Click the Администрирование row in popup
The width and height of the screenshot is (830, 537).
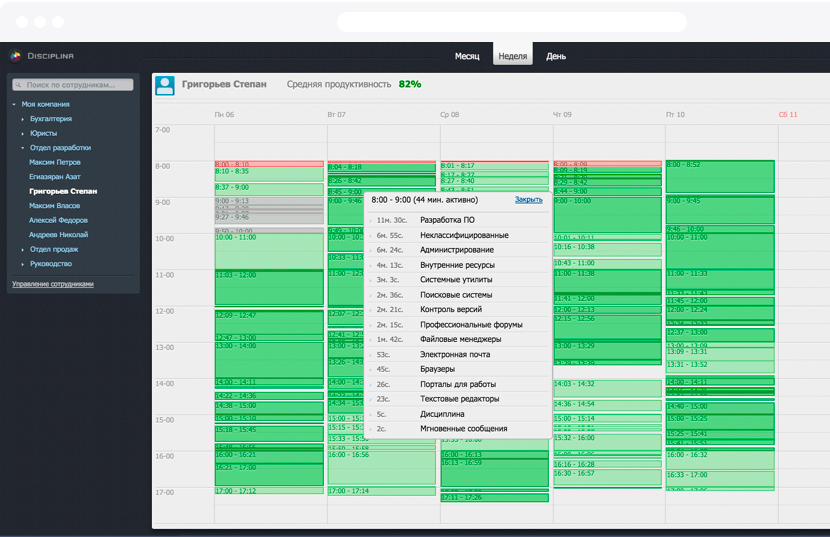click(x=458, y=250)
